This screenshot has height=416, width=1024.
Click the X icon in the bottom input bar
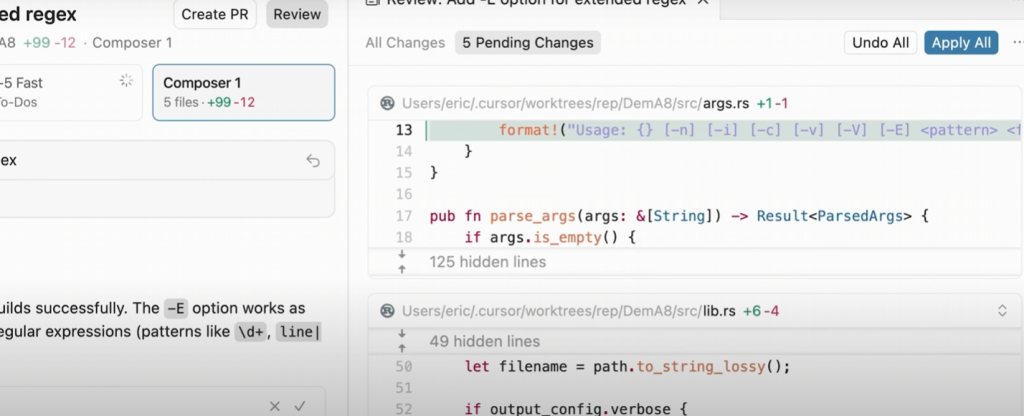pos(275,405)
